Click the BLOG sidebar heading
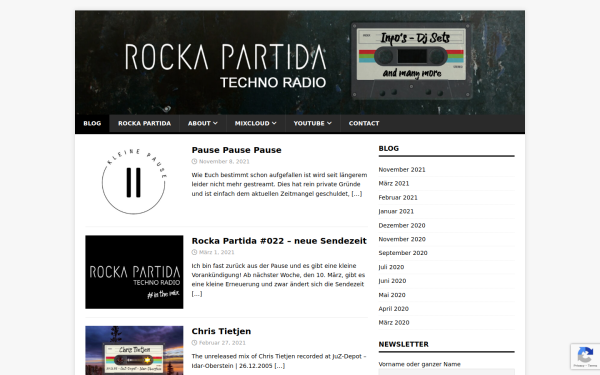The width and height of the screenshot is (600, 375). 388,148
